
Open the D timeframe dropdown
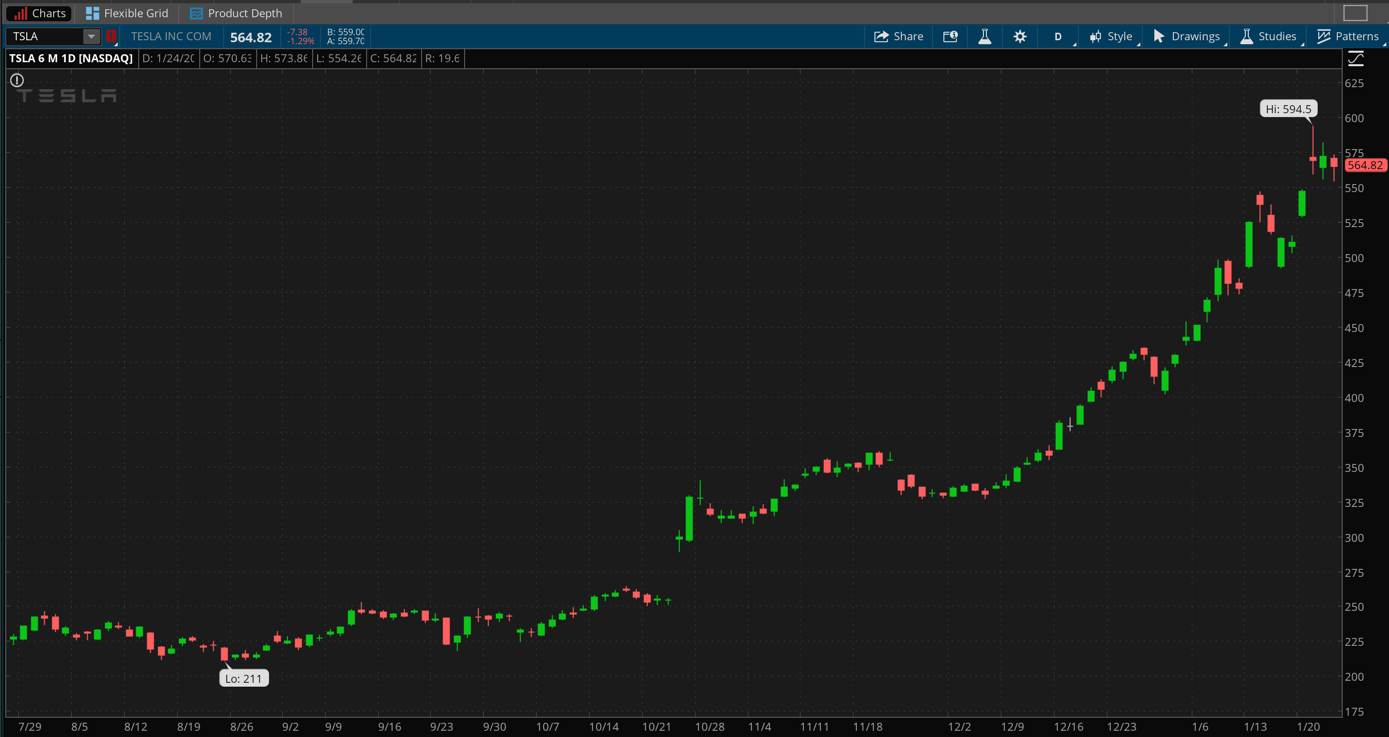(1058, 36)
